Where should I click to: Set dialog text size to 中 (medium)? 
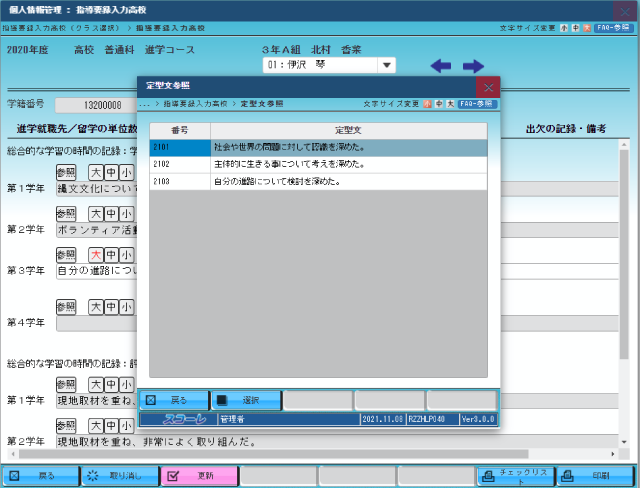point(440,103)
